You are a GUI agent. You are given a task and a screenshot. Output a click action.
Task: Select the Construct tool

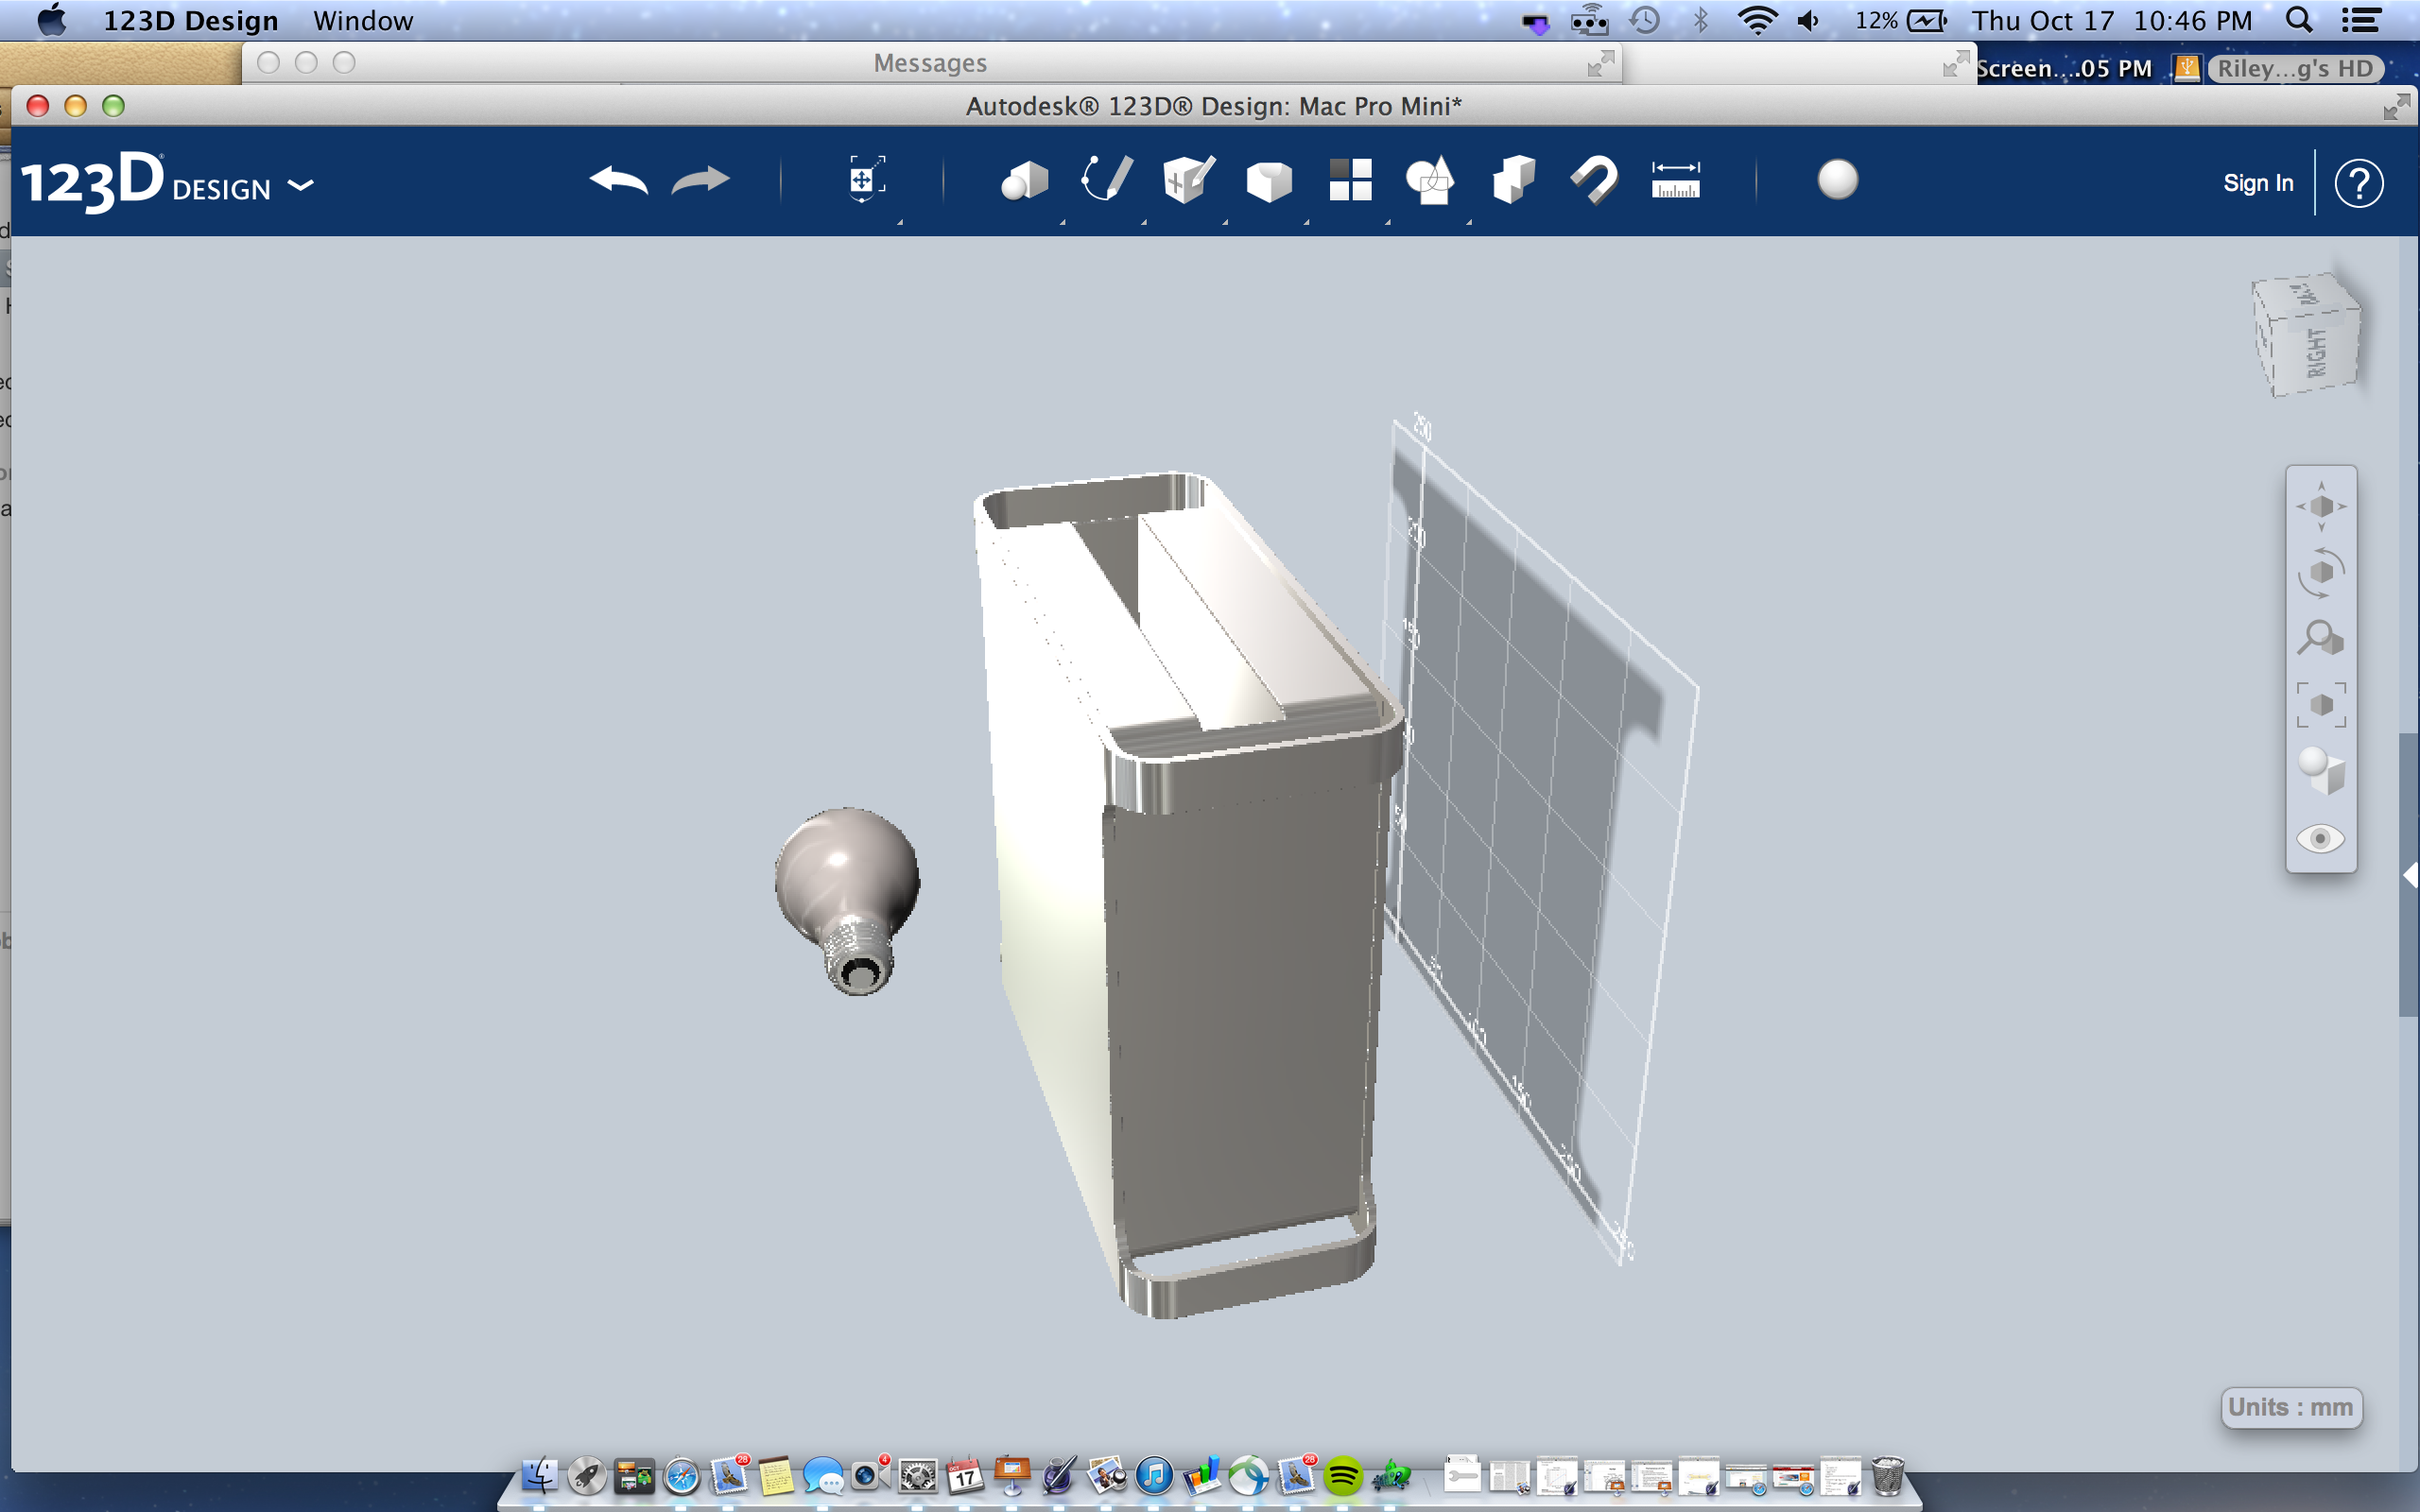pos(1186,180)
